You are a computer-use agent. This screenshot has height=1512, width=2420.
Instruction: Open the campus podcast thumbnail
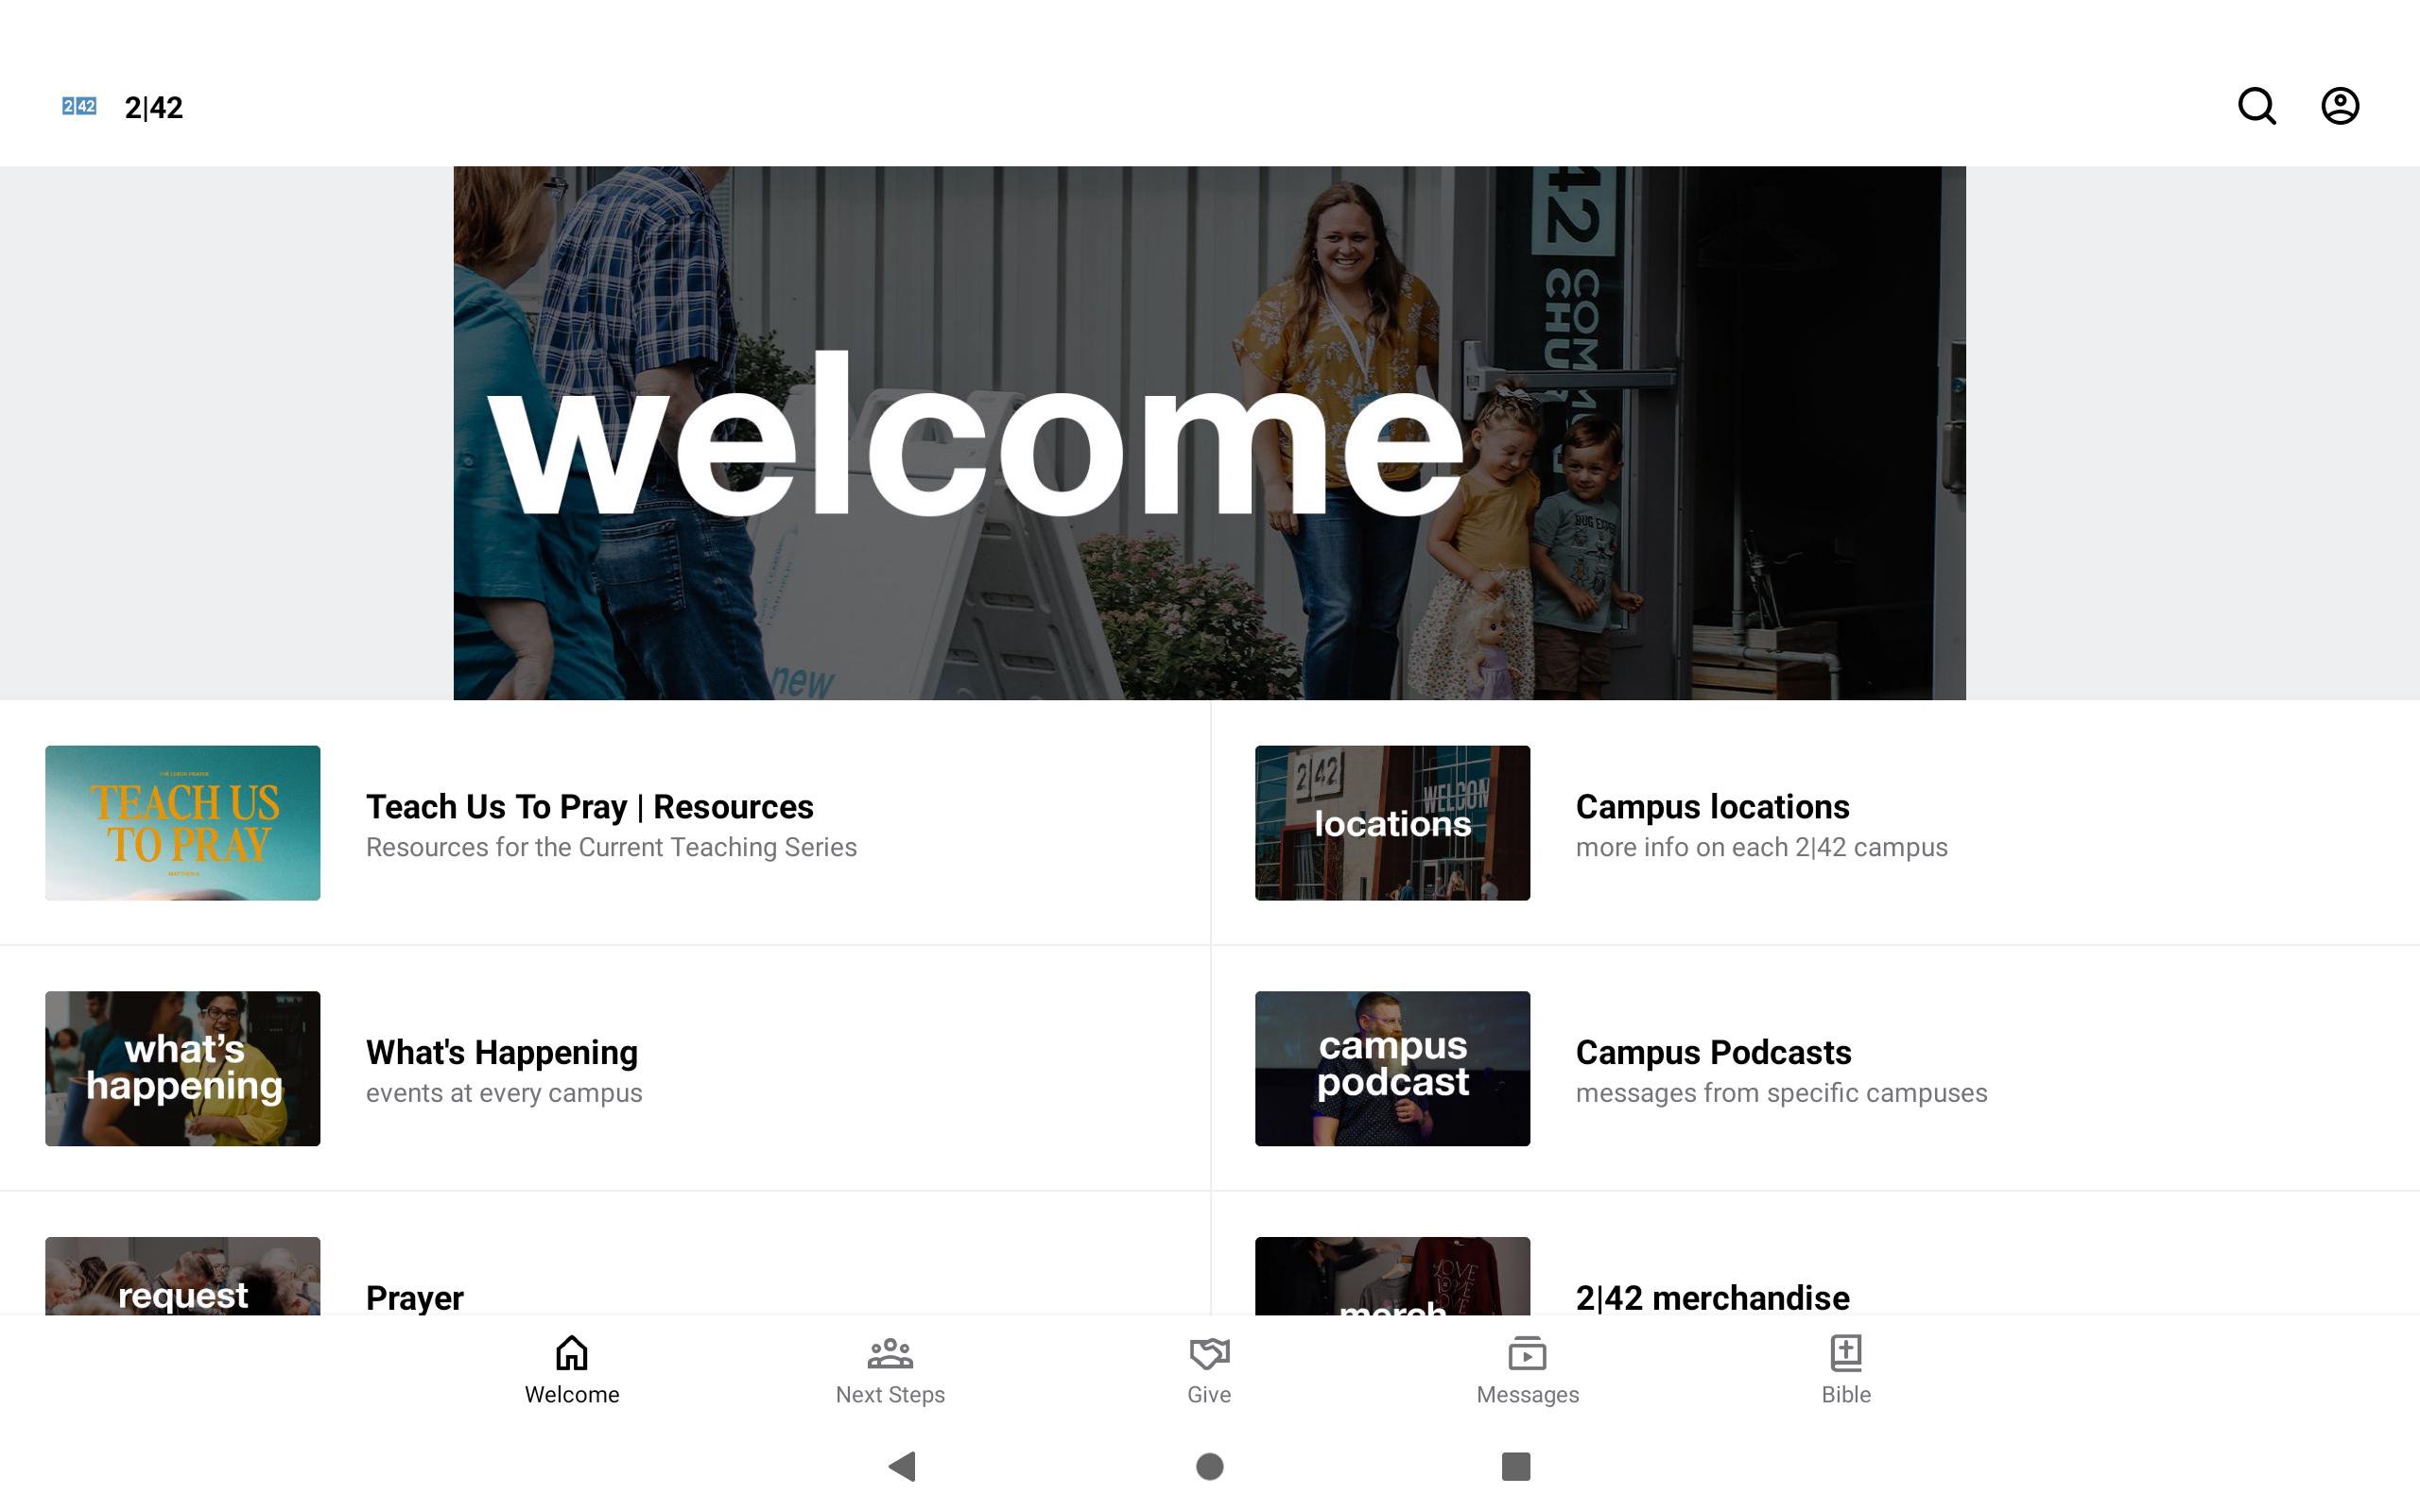(1392, 1068)
